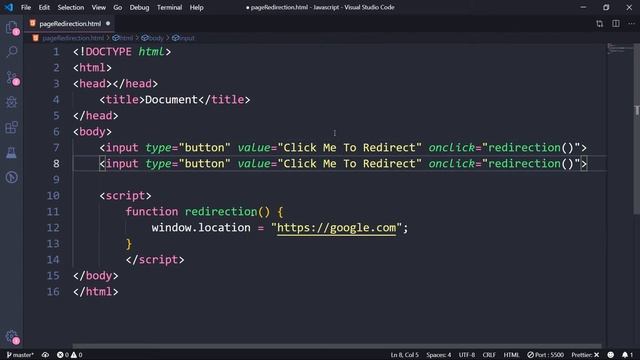
Task: Click line number 12 in the gutter
Action: click(x=53, y=228)
